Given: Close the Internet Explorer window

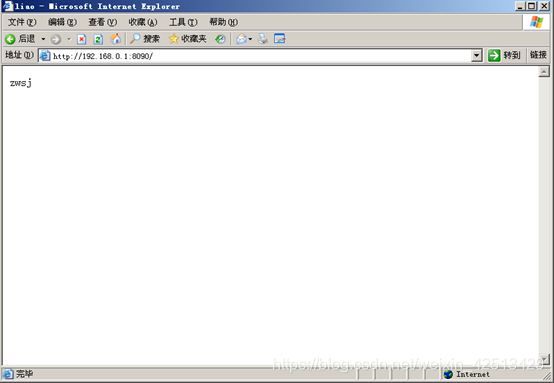Looking at the screenshot, I should (x=544, y=6).
